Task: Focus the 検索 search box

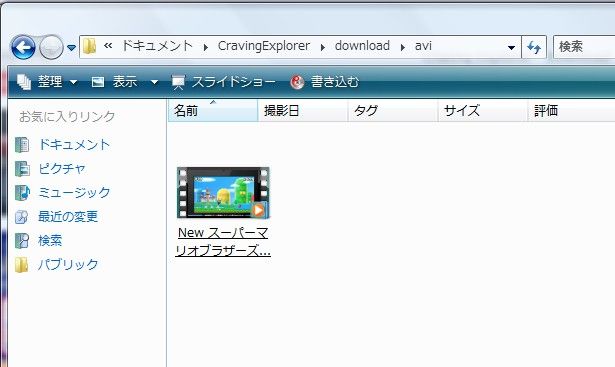Action: point(584,47)
